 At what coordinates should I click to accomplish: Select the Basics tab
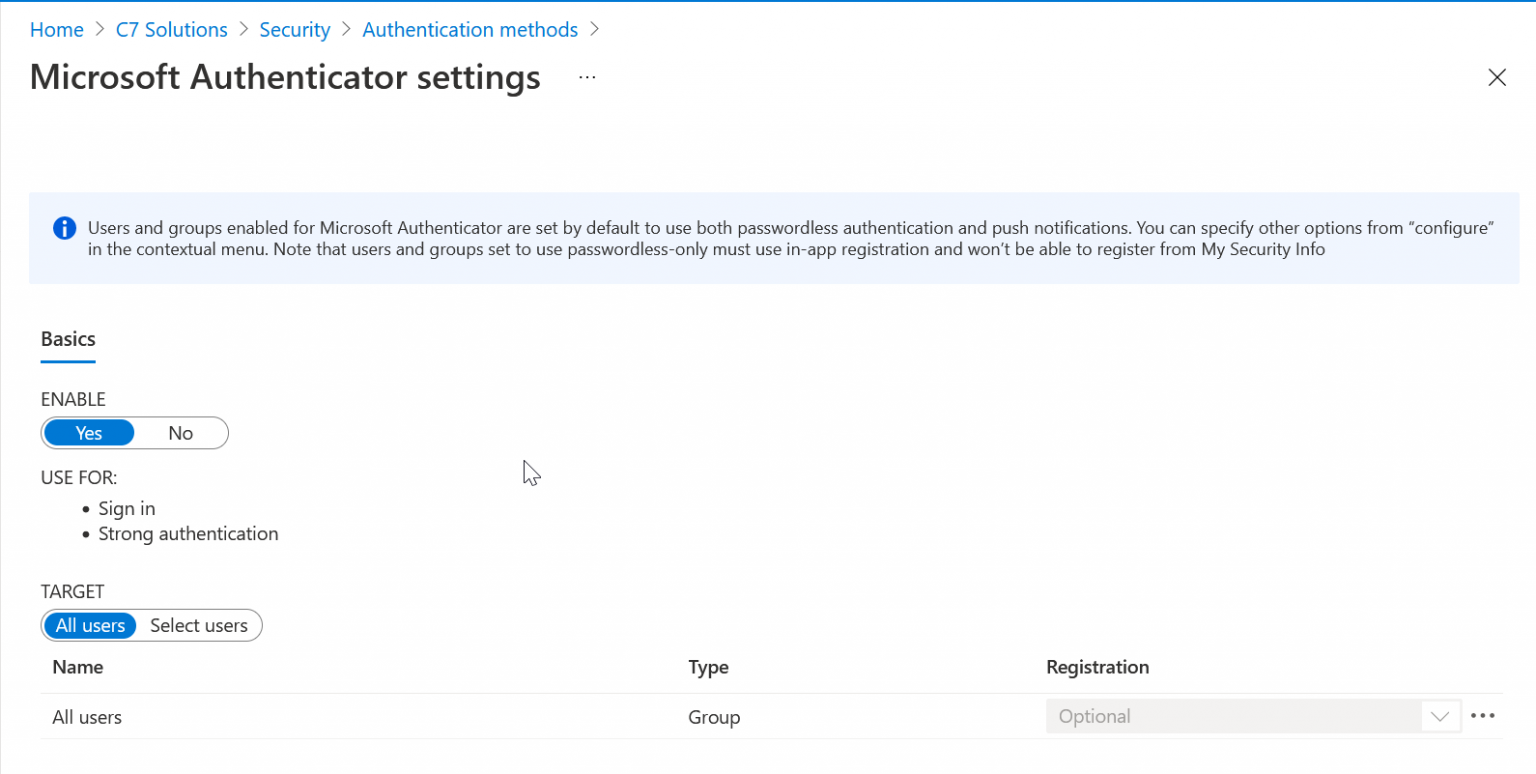click(x=68, y=339)
